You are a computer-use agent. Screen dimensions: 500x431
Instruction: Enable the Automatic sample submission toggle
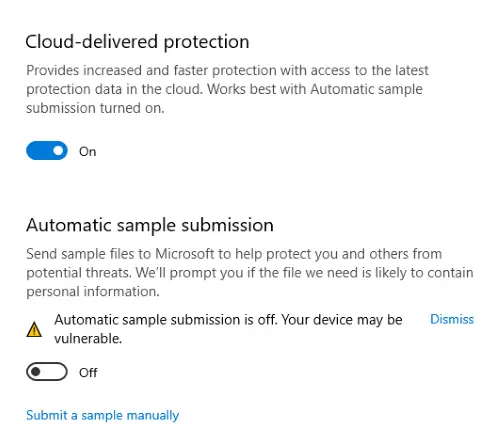[x=47, y=371]
